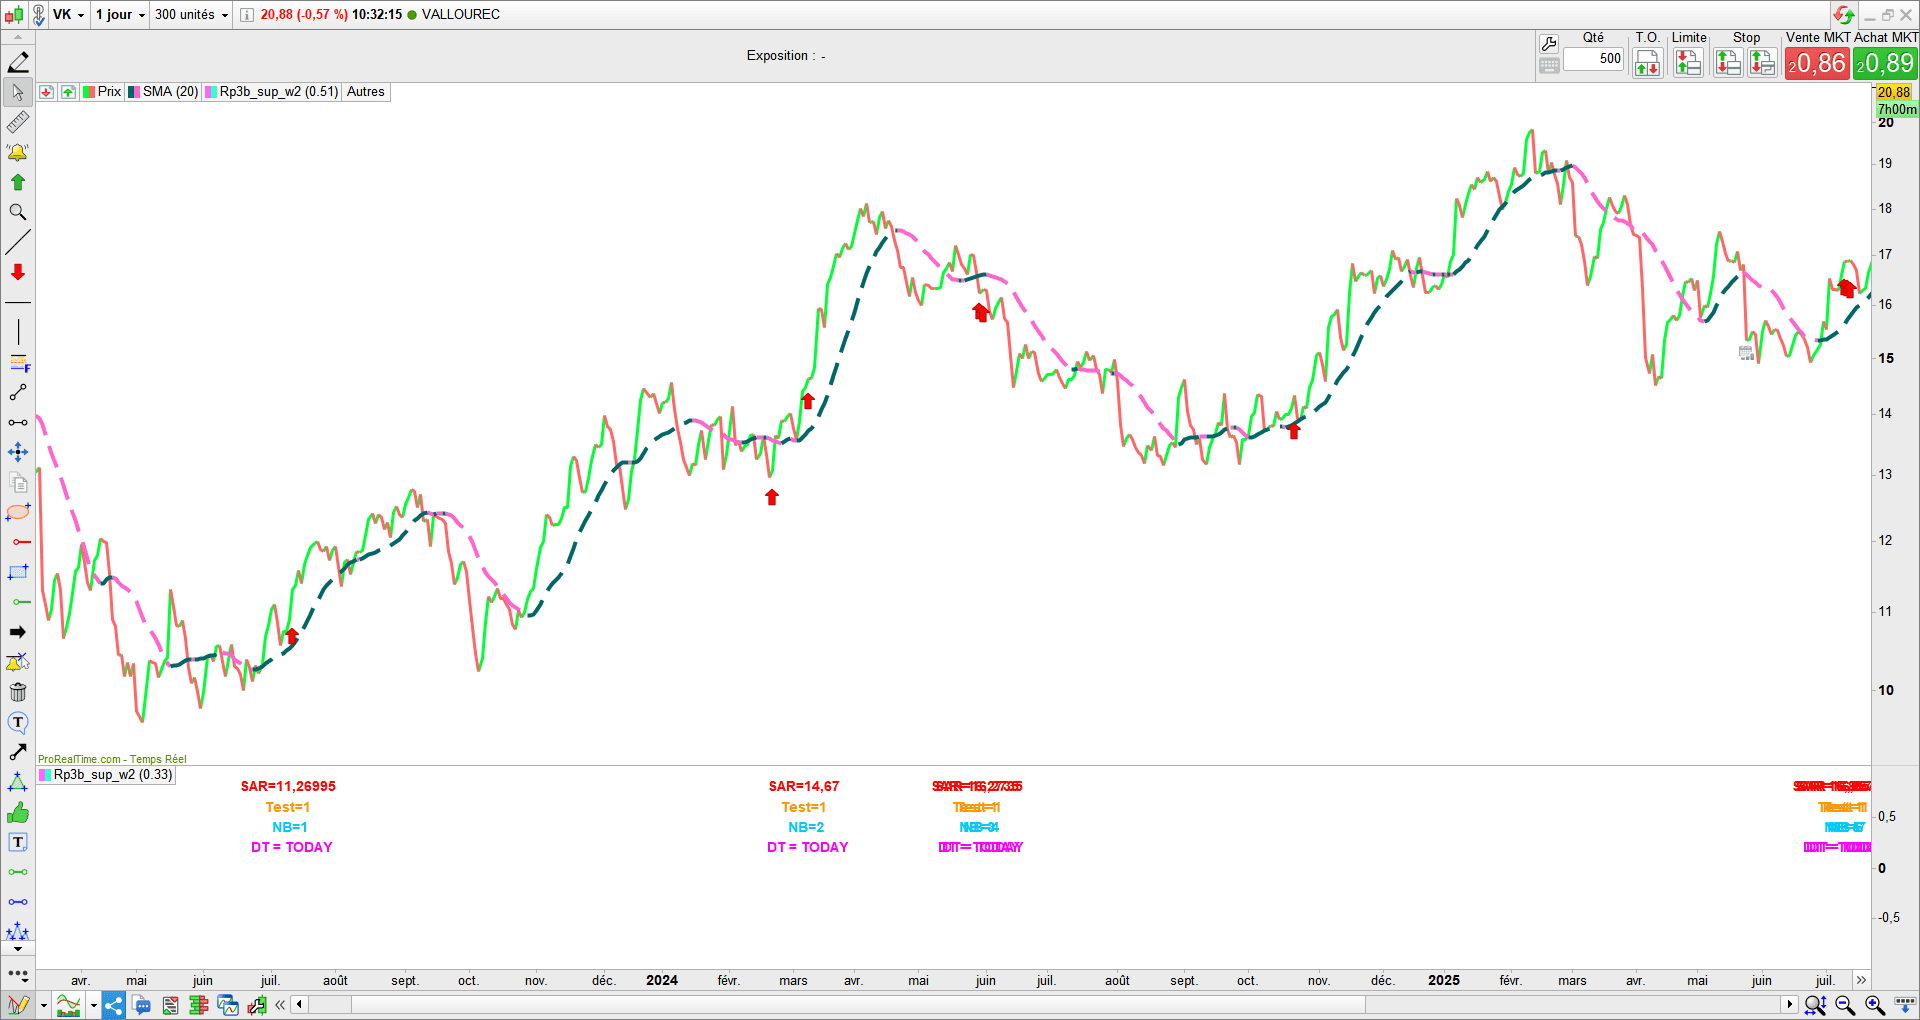The height and width of the screenshot is (1020, 1920).
Task: Open chart settings wrench-candlestick icon
Action: [x=257, y=1005]
